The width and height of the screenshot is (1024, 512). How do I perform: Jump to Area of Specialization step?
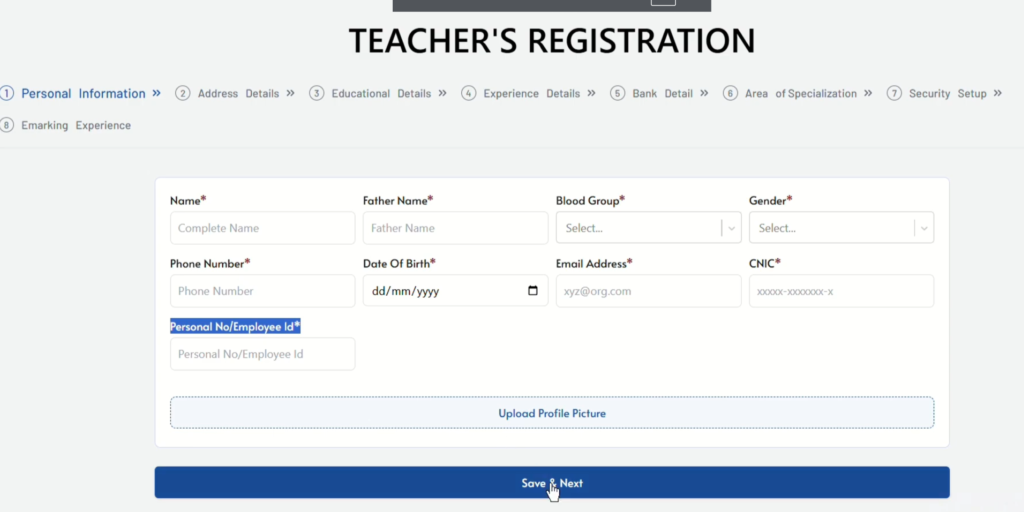[x=799, y=94]
